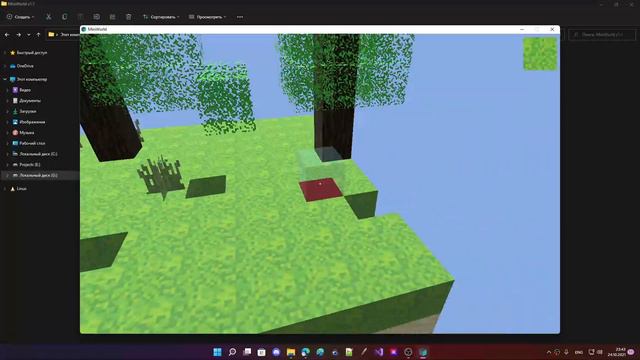Click the Explorer search field

(602, 35)
